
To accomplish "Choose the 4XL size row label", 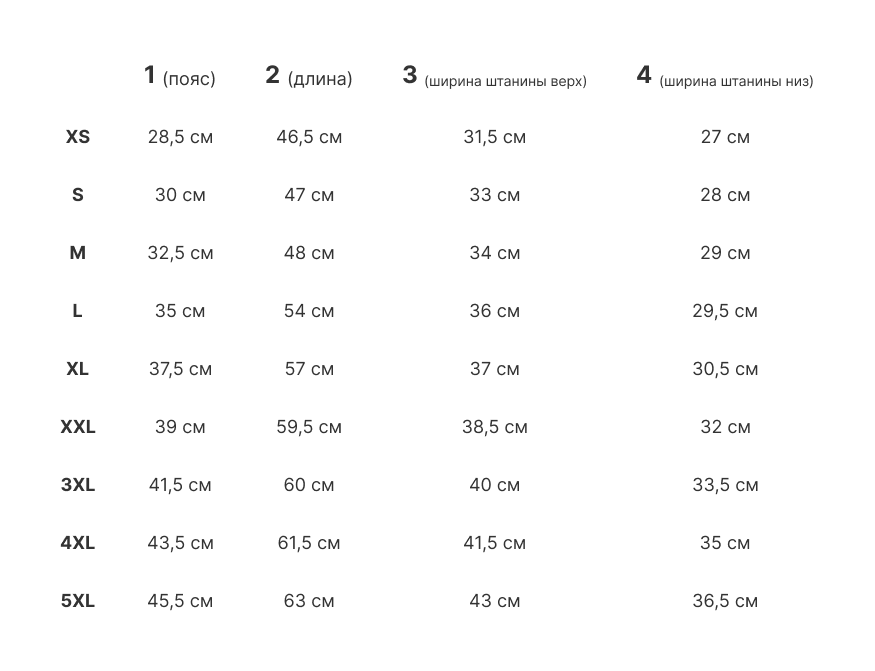I will tap(78, 543).
